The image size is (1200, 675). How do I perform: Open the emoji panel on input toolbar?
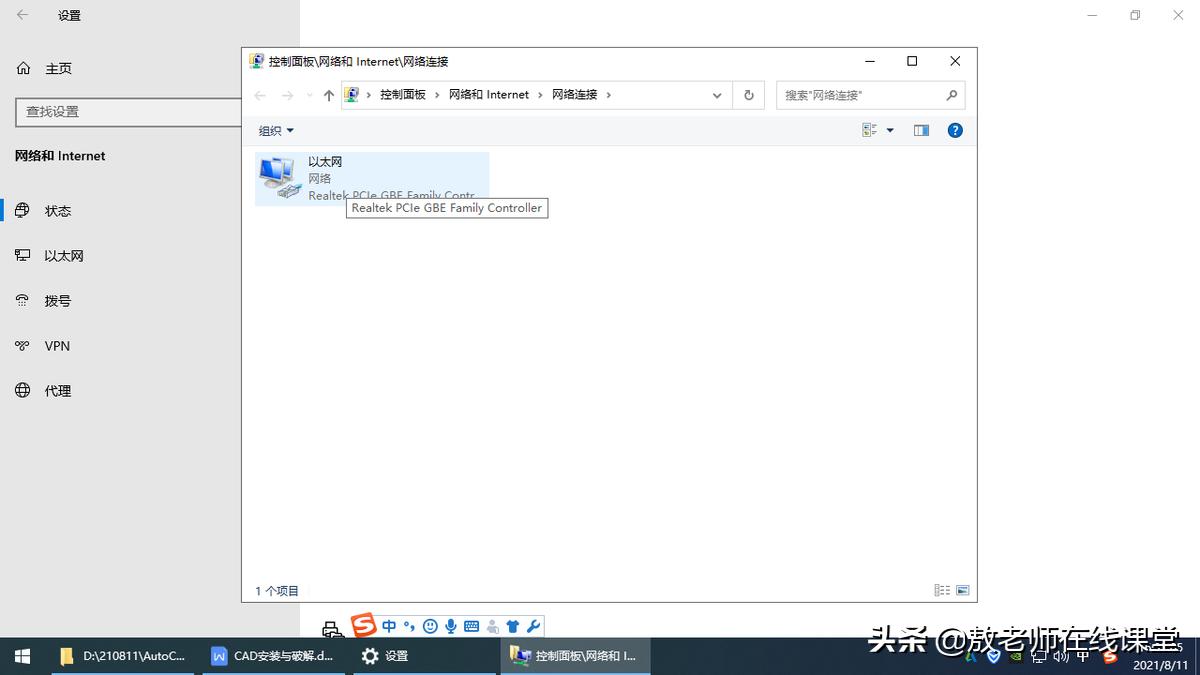click(431, 627)
